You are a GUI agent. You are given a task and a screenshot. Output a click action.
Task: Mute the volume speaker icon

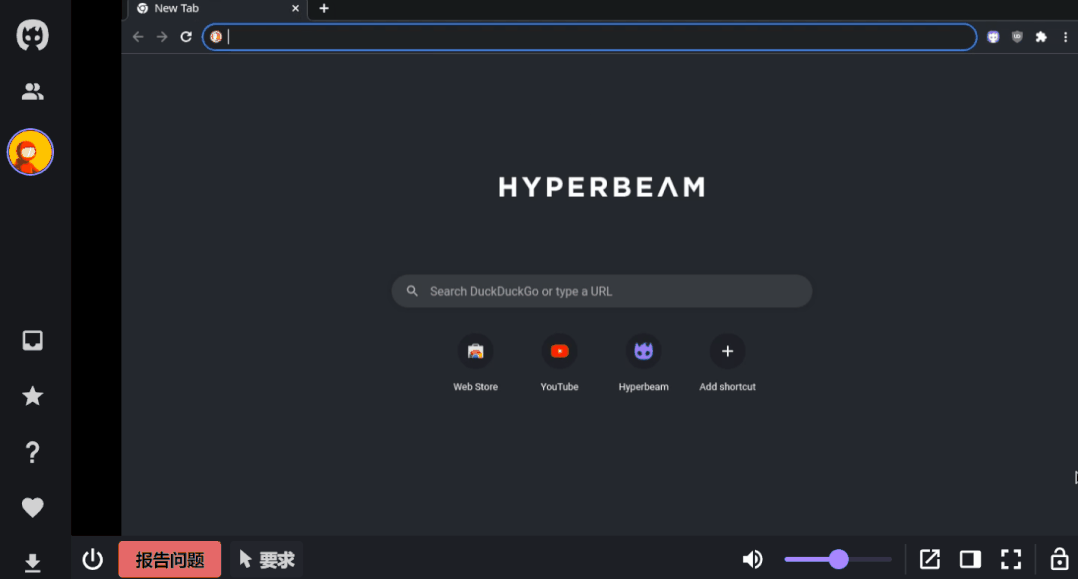tap(753, 559)
